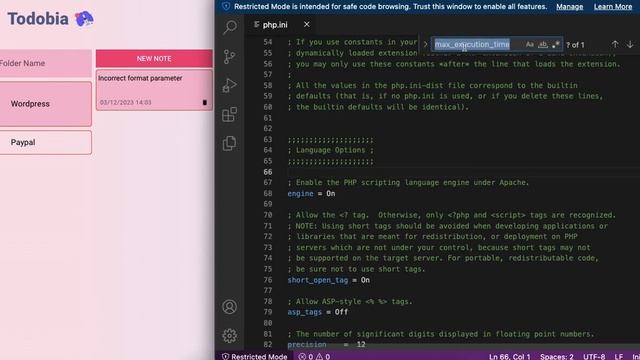
Task: Toggle Use Regular Expression in find widget
Action: pyautogui.click(x=556, y=44)
